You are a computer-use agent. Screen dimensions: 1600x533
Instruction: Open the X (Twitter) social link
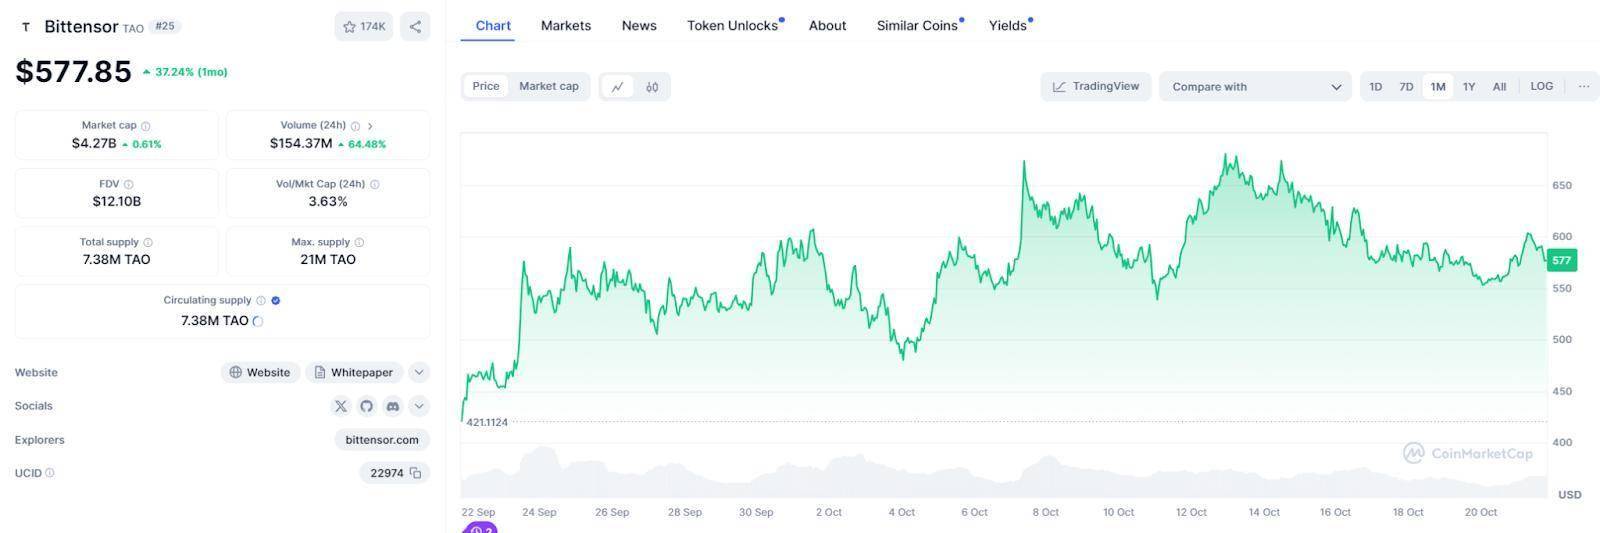coord(341,406)
